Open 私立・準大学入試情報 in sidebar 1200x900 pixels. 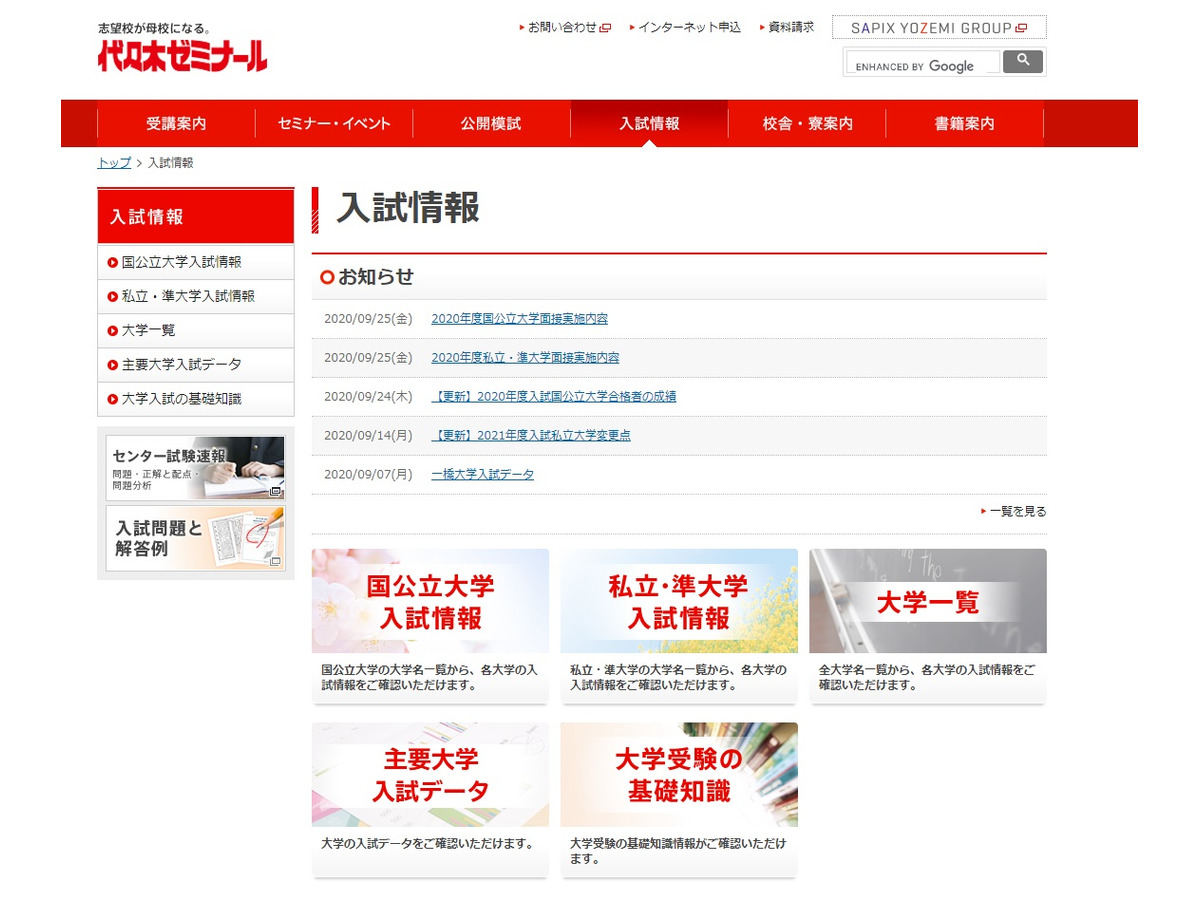pos(196,296)
